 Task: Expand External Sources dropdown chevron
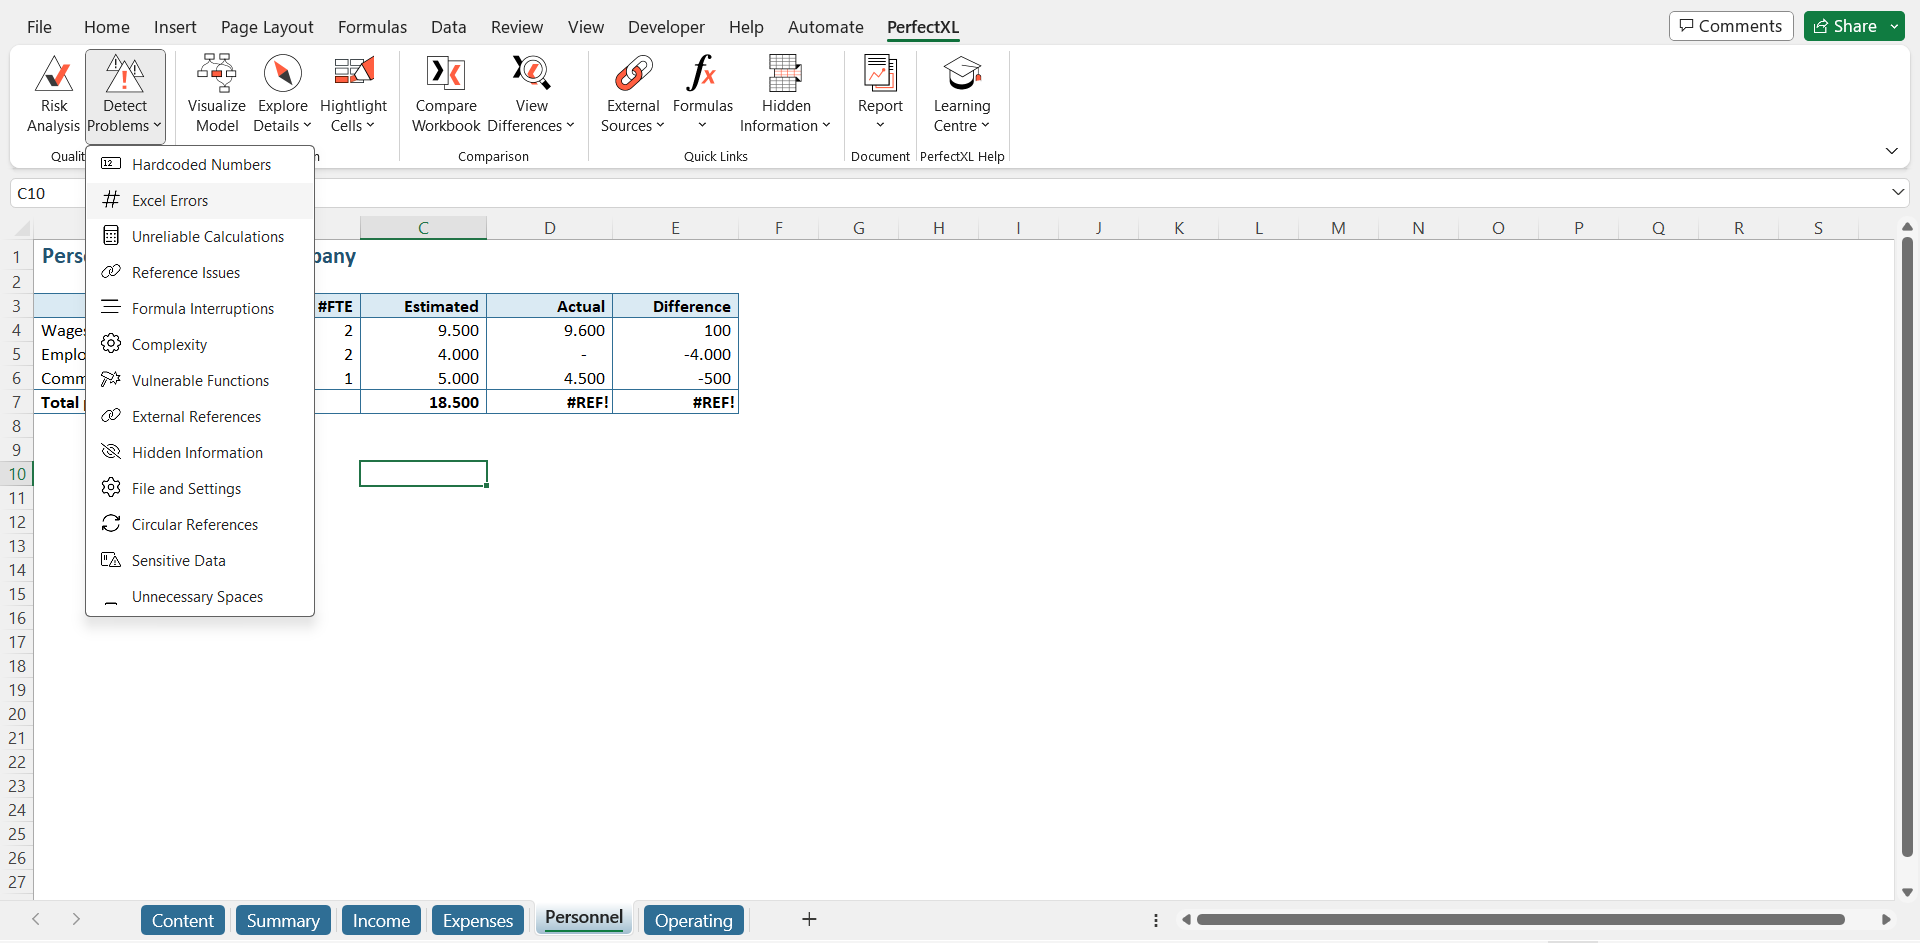tap(660, 126)
